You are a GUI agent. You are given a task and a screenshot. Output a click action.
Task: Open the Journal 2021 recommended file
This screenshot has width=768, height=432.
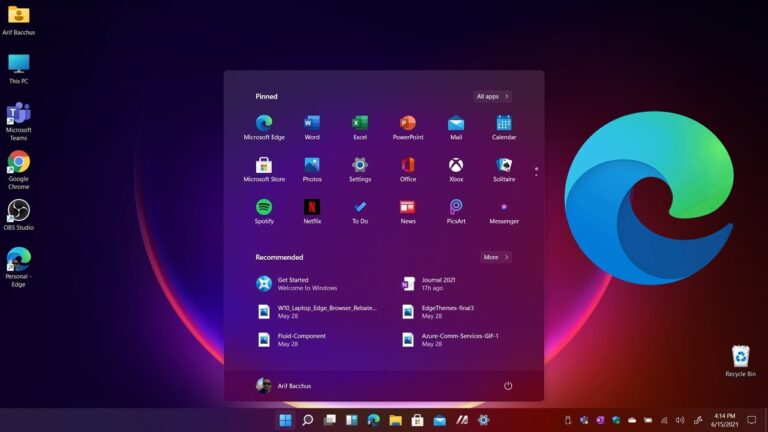click(429, 284)
